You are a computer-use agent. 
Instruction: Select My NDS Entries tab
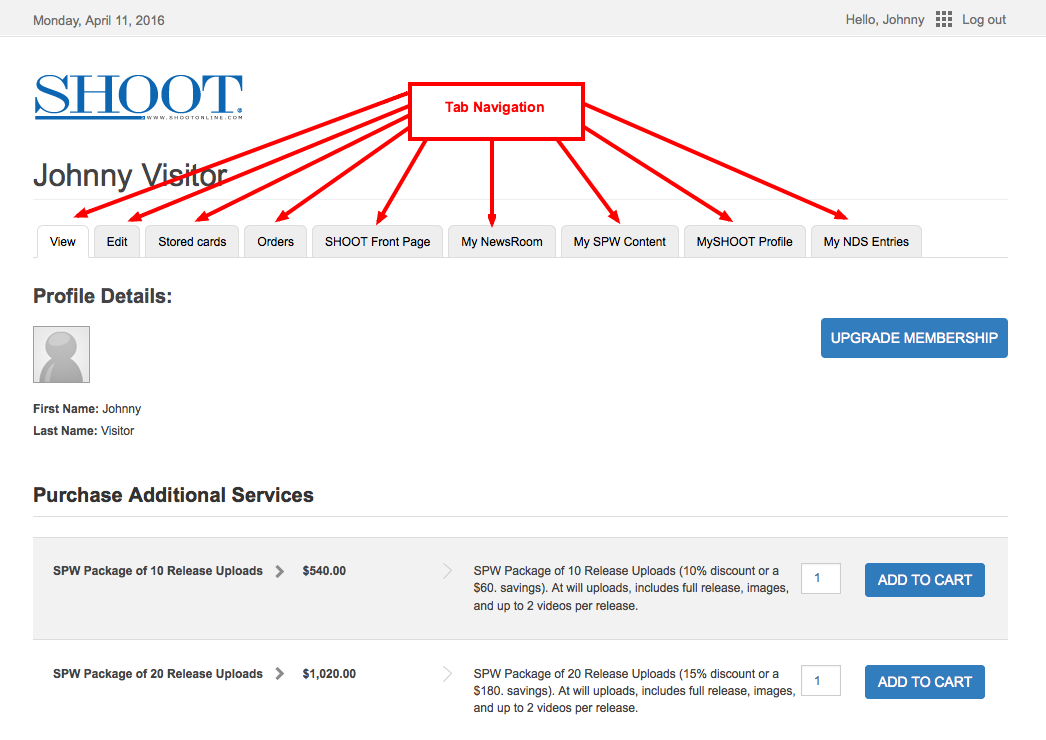pos(866,242)
